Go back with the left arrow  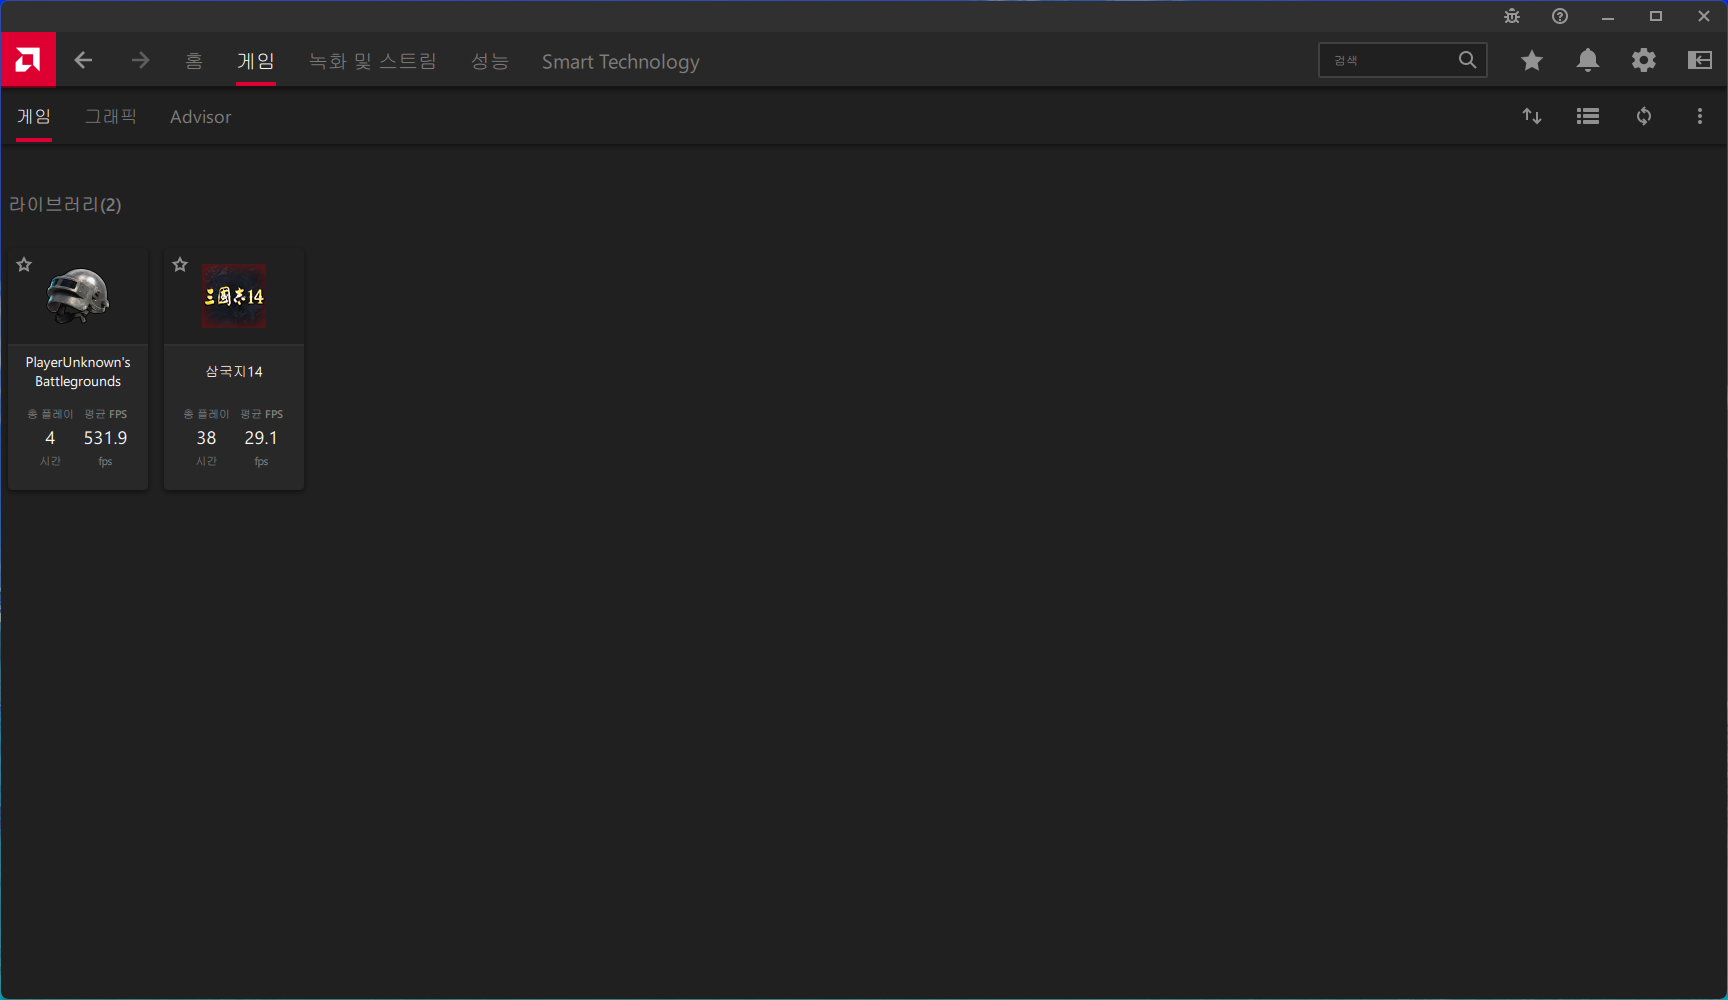point(83,61)
